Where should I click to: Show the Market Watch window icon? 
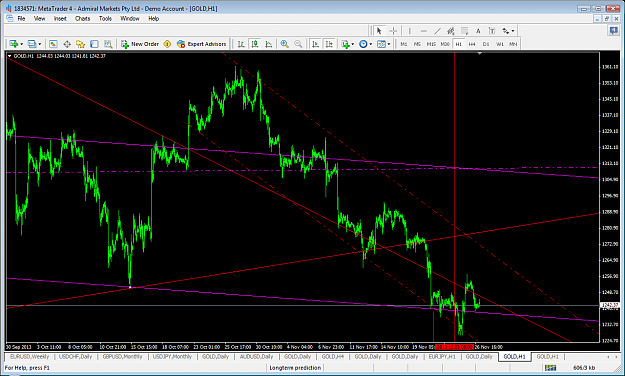pos(53,44)
